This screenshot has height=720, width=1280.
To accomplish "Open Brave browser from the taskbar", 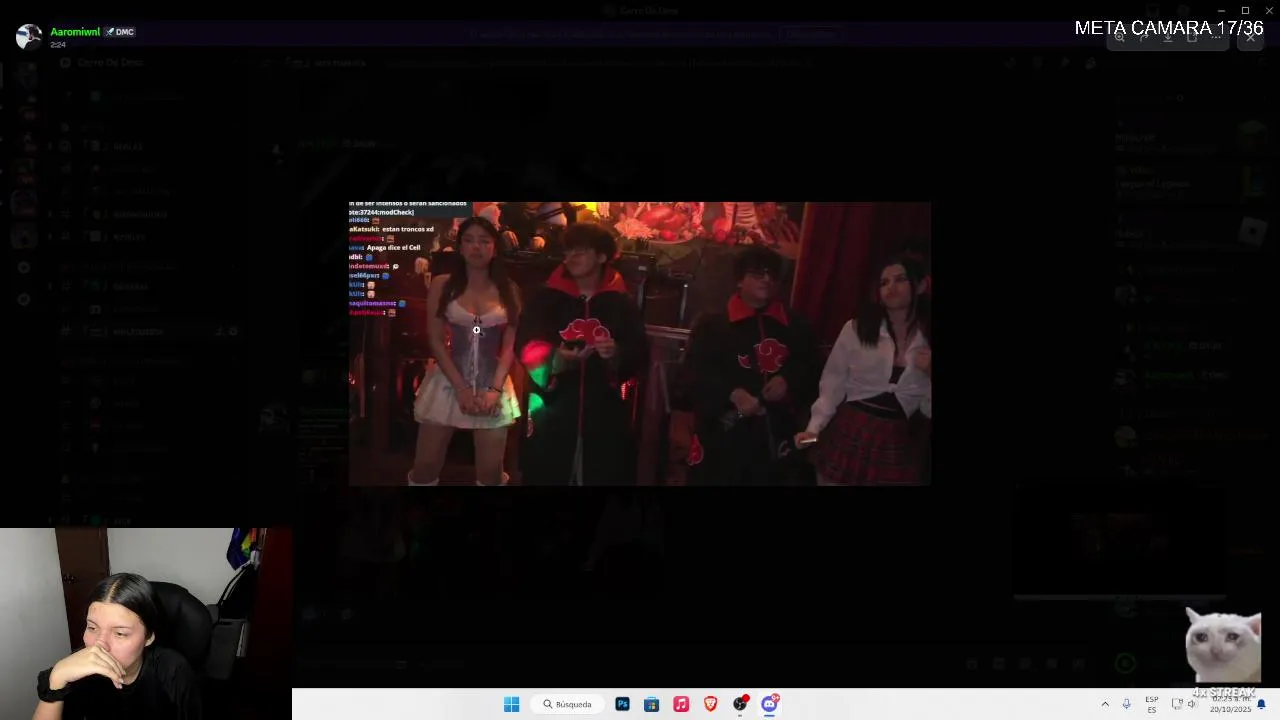I will tap(710, 704).
